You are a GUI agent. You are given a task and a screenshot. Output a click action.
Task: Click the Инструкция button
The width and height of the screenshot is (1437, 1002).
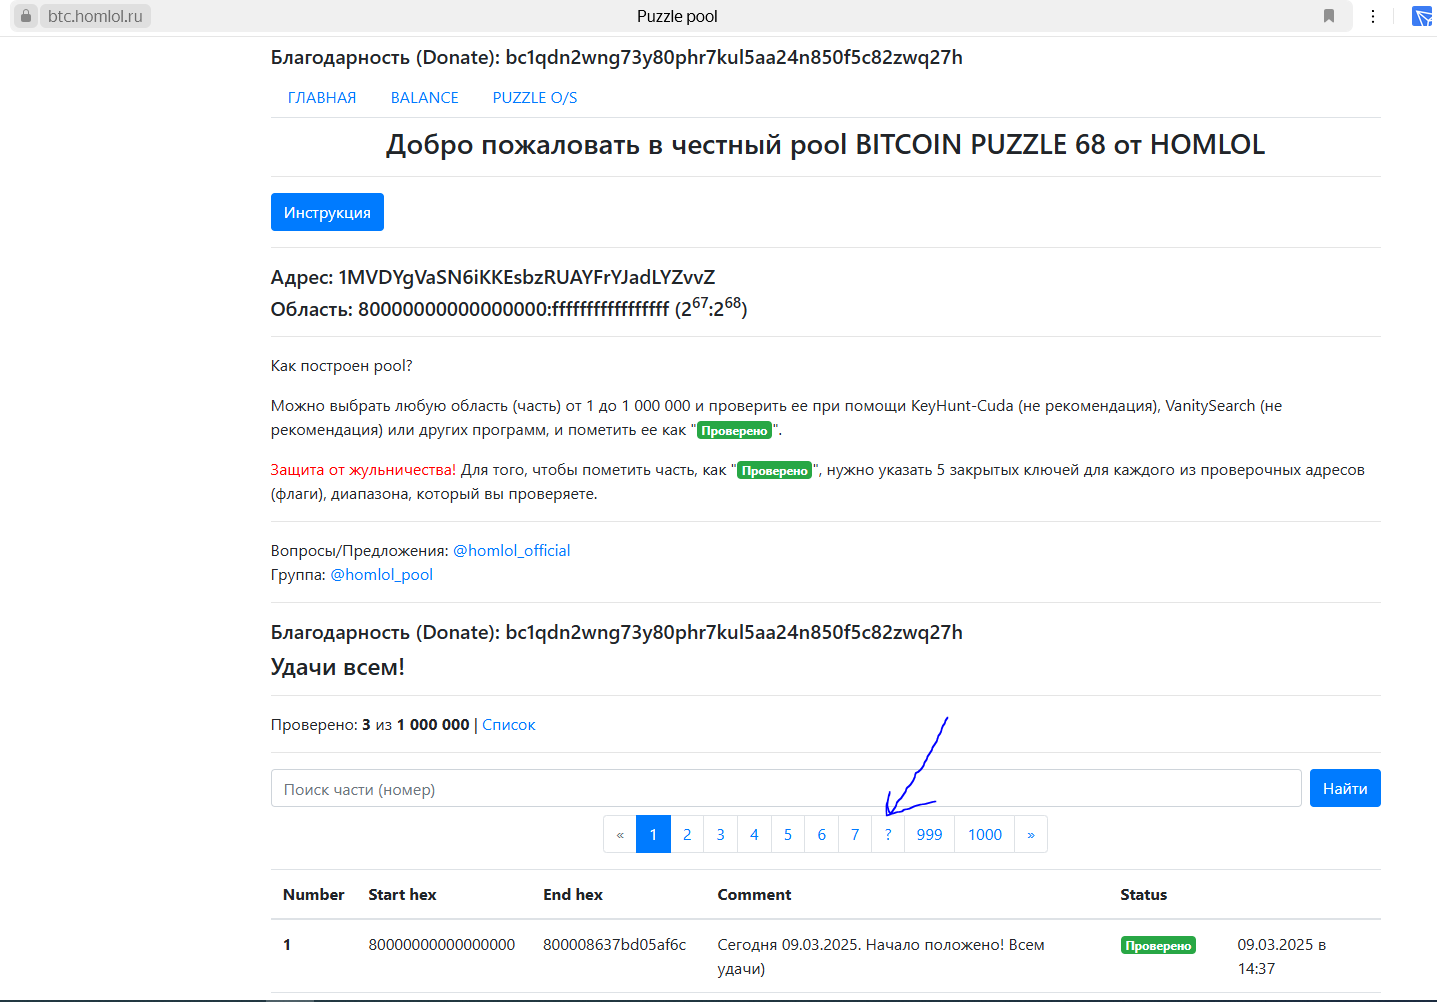(327, 212)
